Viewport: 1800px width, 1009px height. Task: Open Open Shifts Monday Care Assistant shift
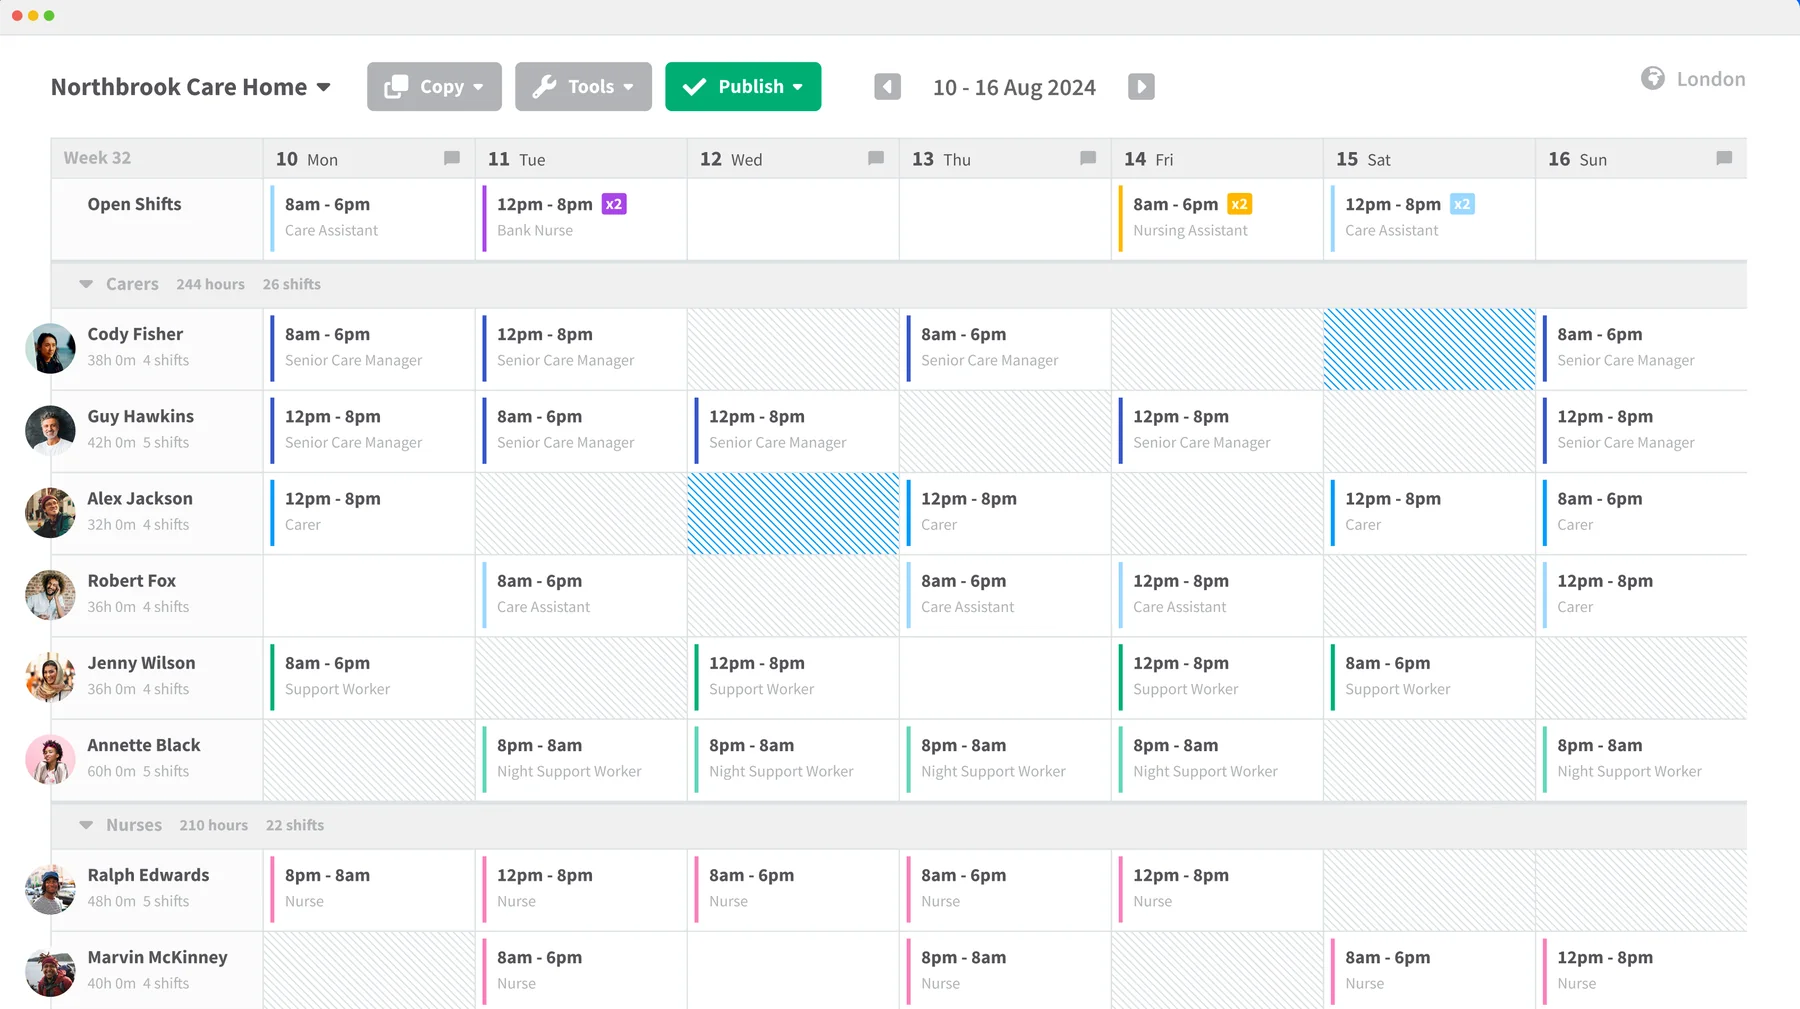(x=369, y=219)
